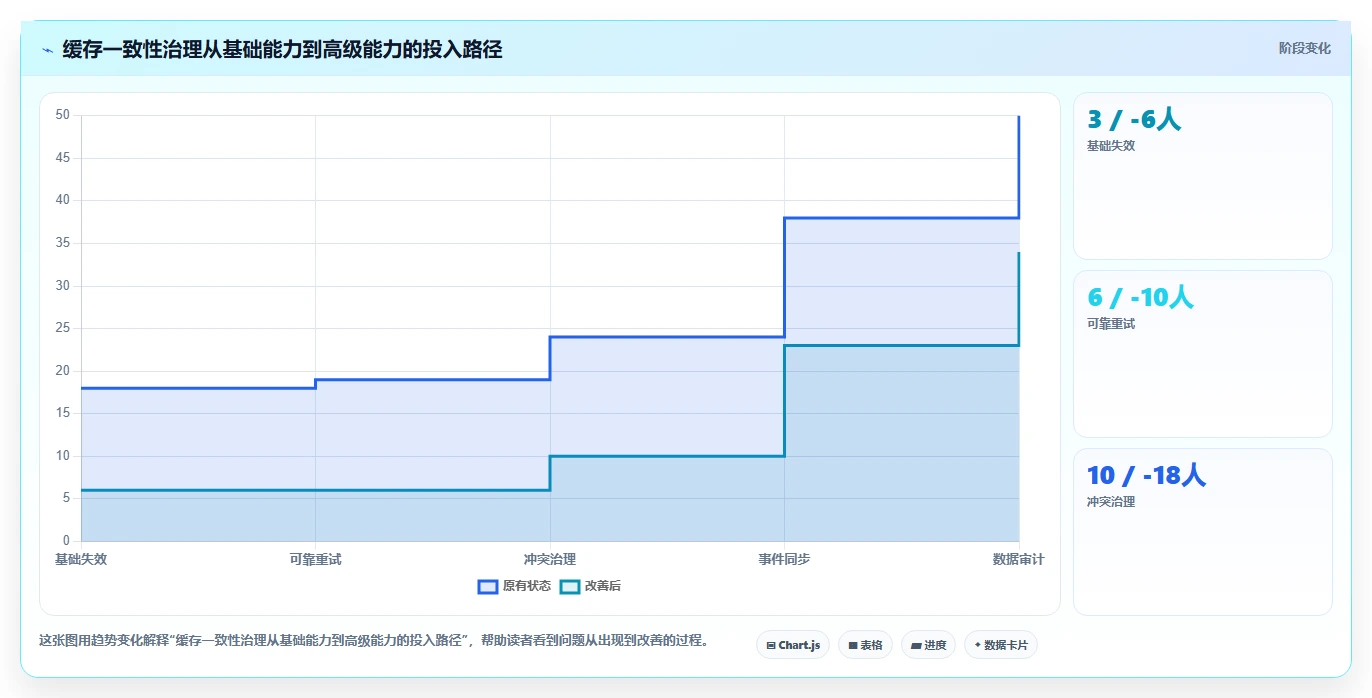This screenshot has width=1372, height=698.
Task: Toggle the 原有状态 legend entry
Action: point(515,586)
